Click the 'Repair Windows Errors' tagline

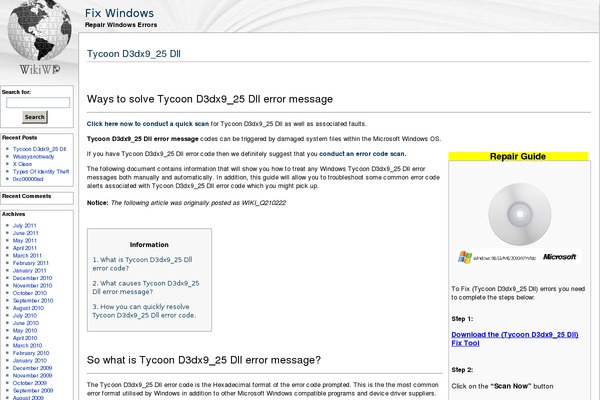121,25
